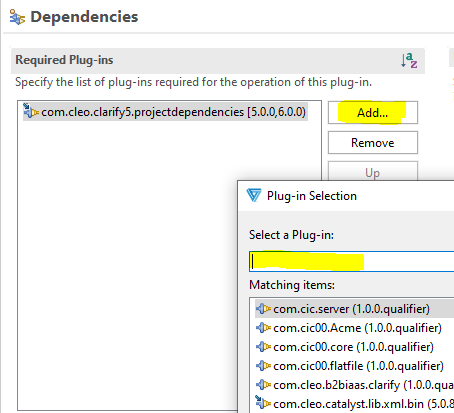Screen dimensions: 454x413
Task: Focus the Select a Plug-in field
Action: 352,262
